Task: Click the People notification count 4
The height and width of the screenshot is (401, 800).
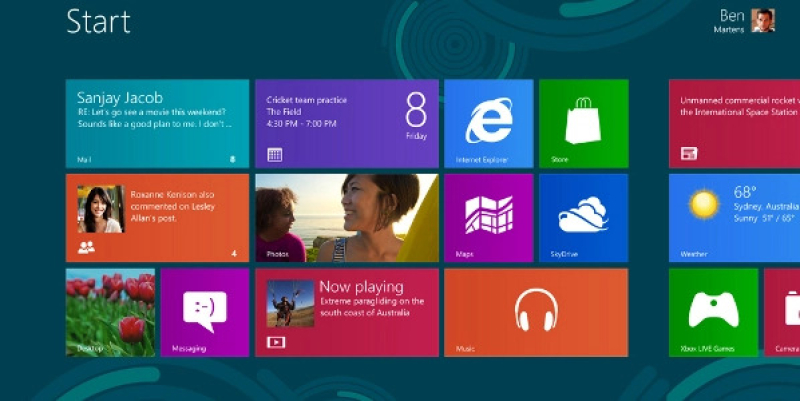Action: point(234,253)
